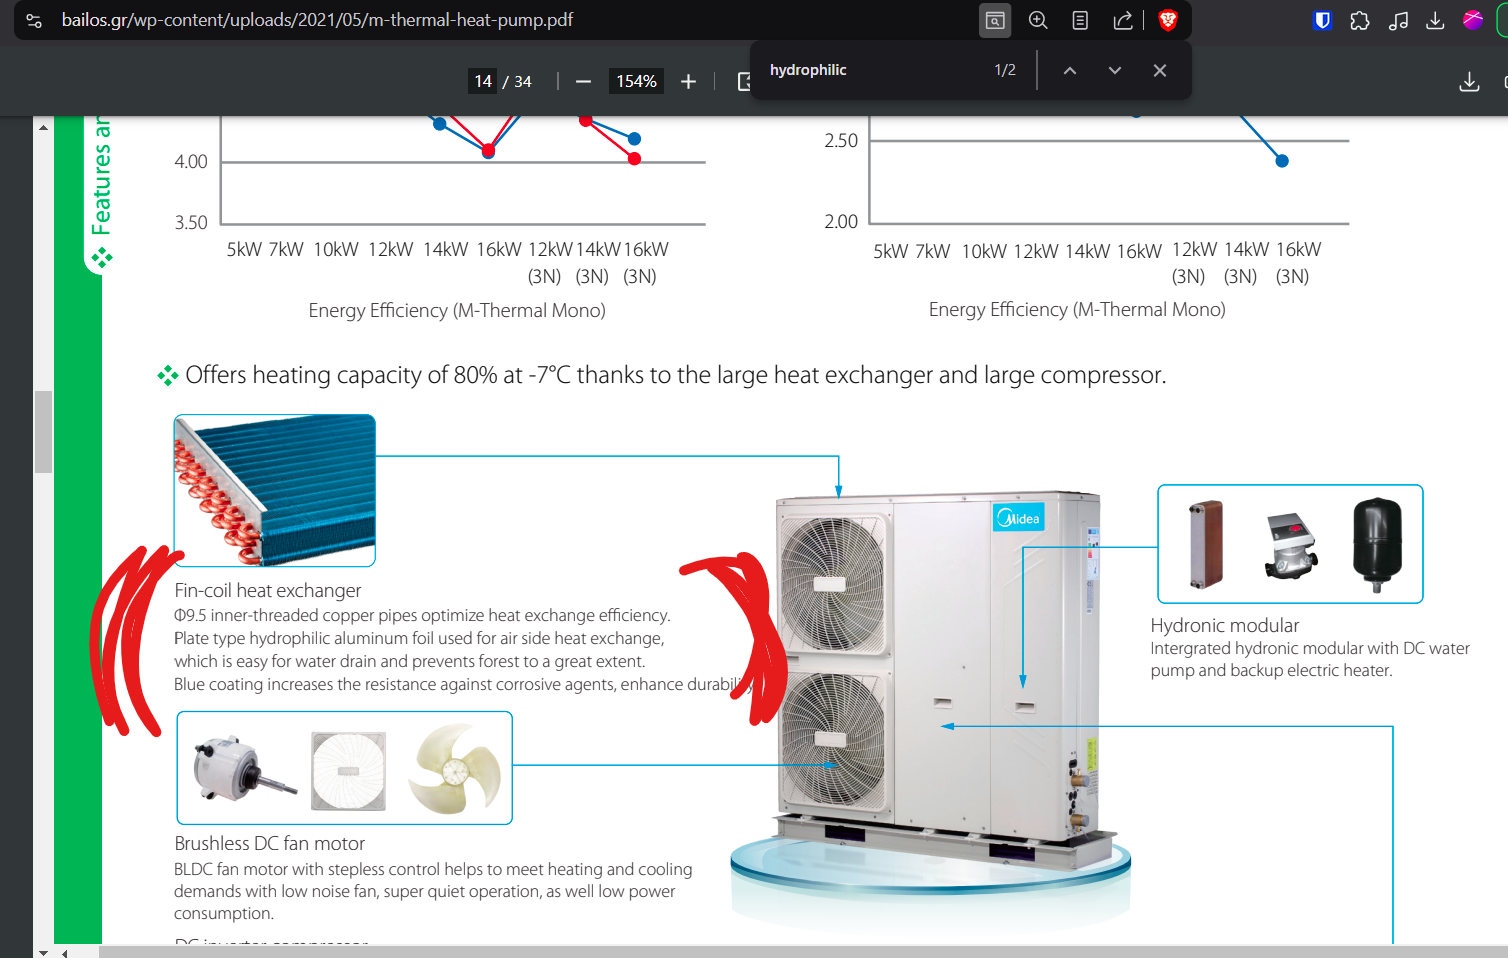Click the 'Features' vertical sidebar label
Screen dimensions: 1508x958
101,176
